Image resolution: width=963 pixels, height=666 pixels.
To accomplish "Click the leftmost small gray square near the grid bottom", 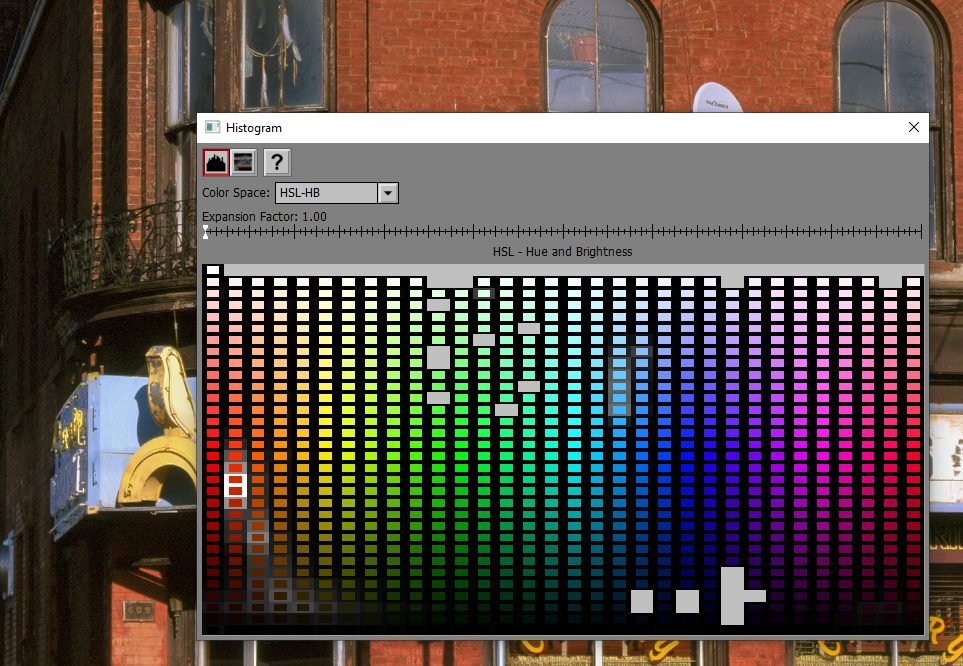I will tap(642, 601).
